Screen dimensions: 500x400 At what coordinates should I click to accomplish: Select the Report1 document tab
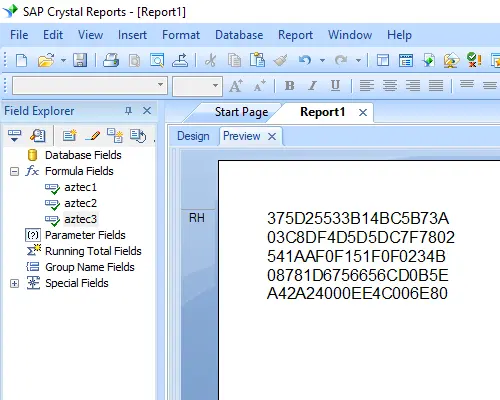[322, 112]
